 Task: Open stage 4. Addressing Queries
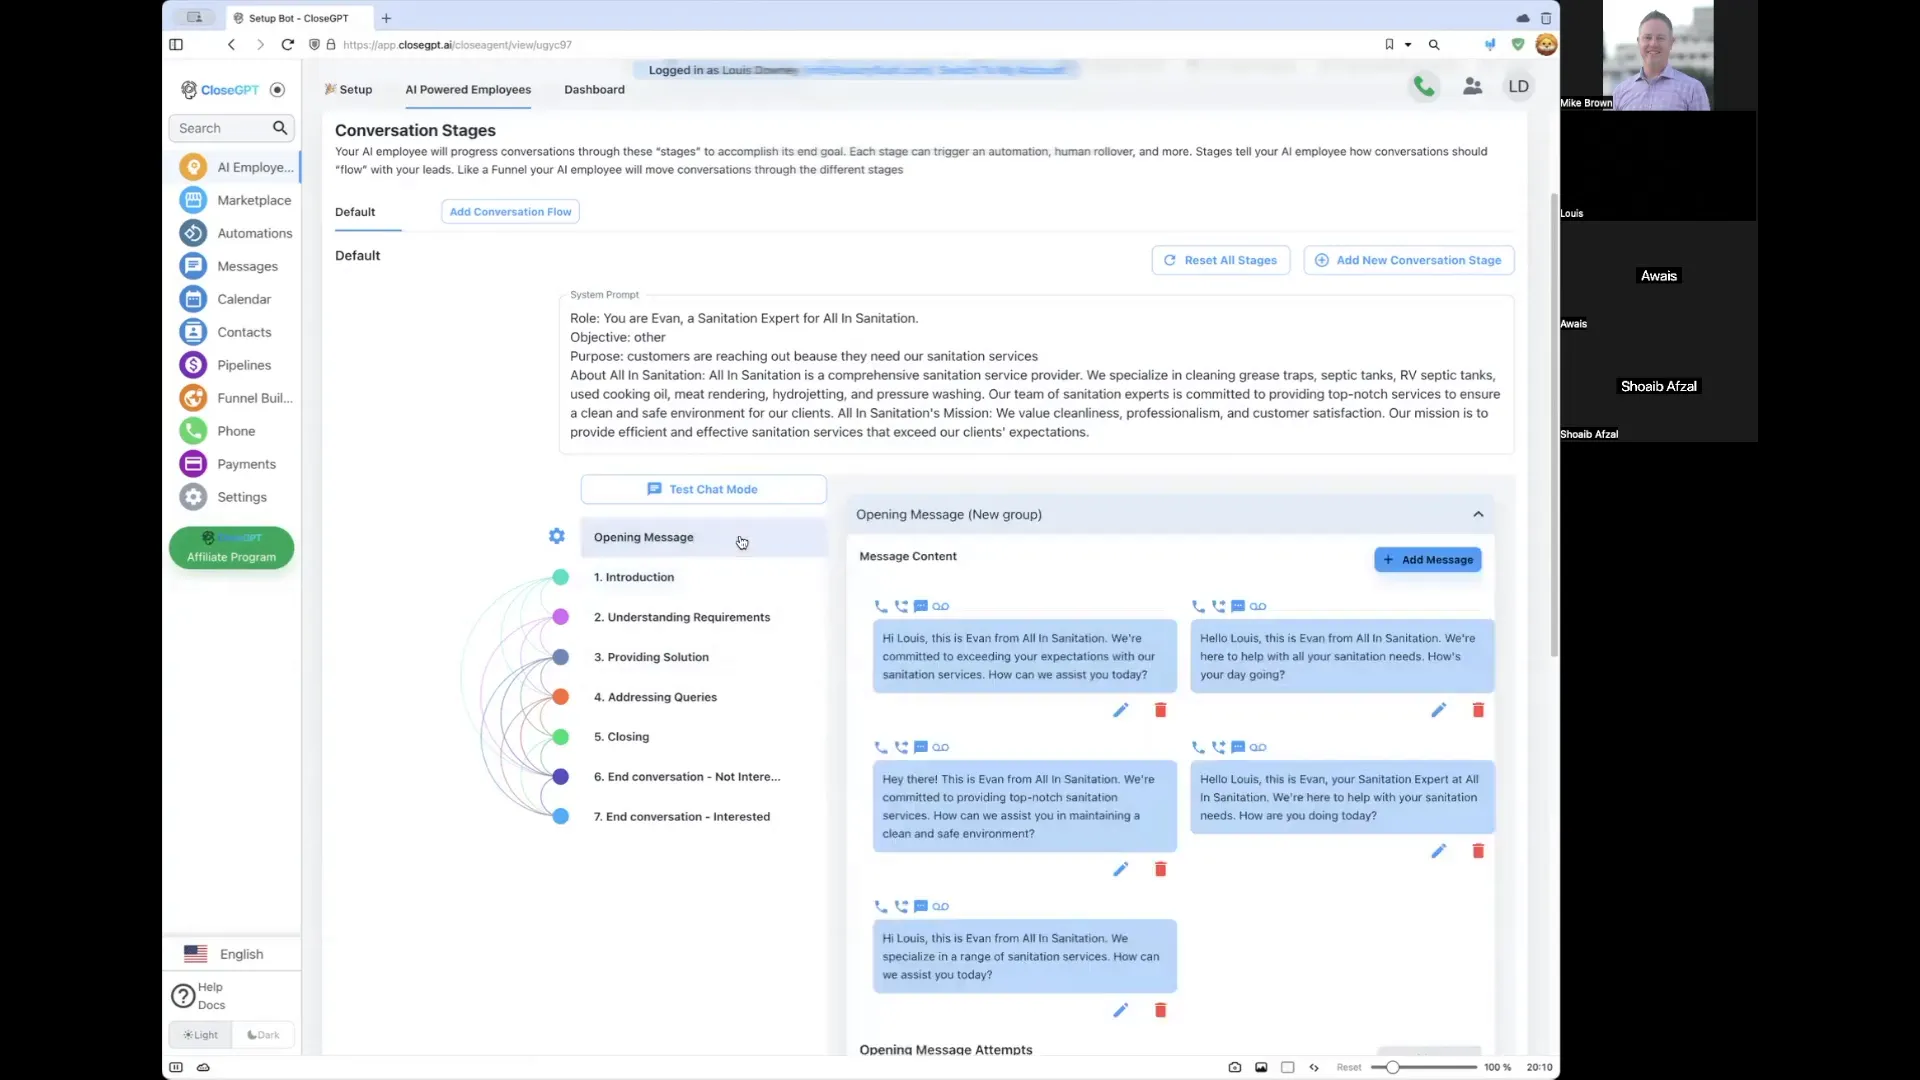655,697
